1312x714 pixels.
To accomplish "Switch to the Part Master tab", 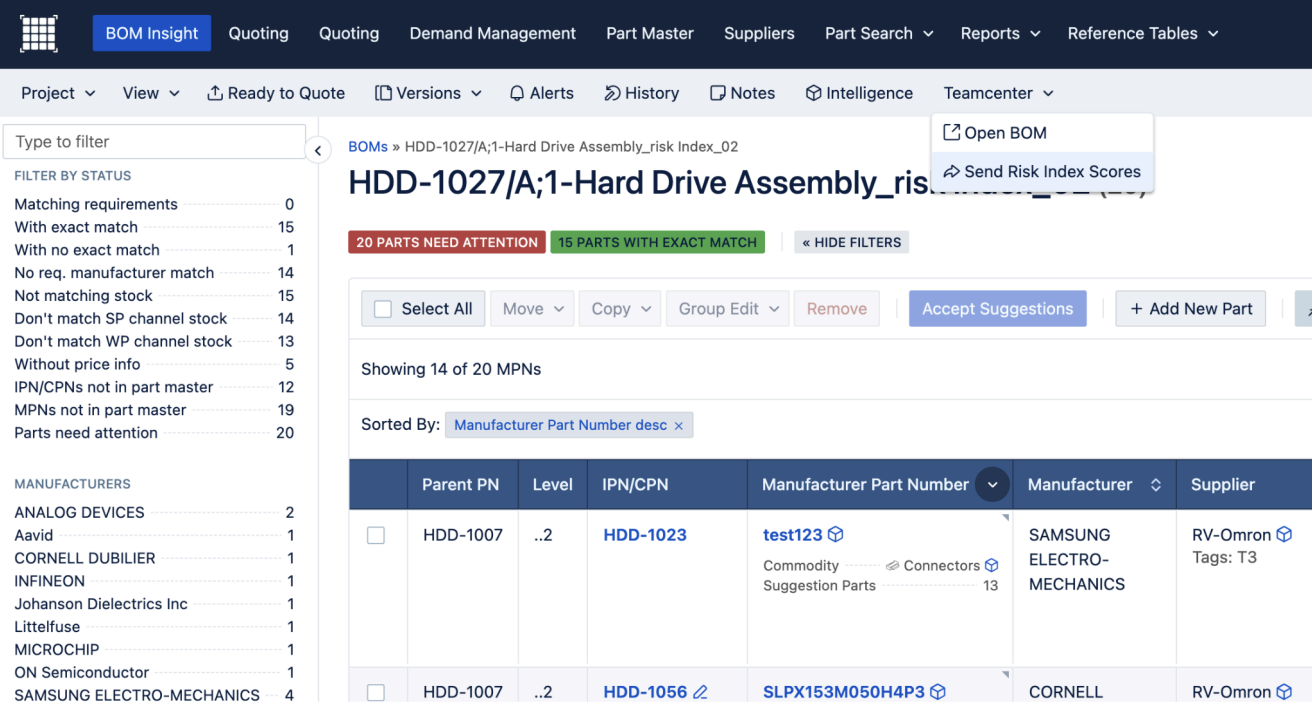I will [x=650, y=33].
